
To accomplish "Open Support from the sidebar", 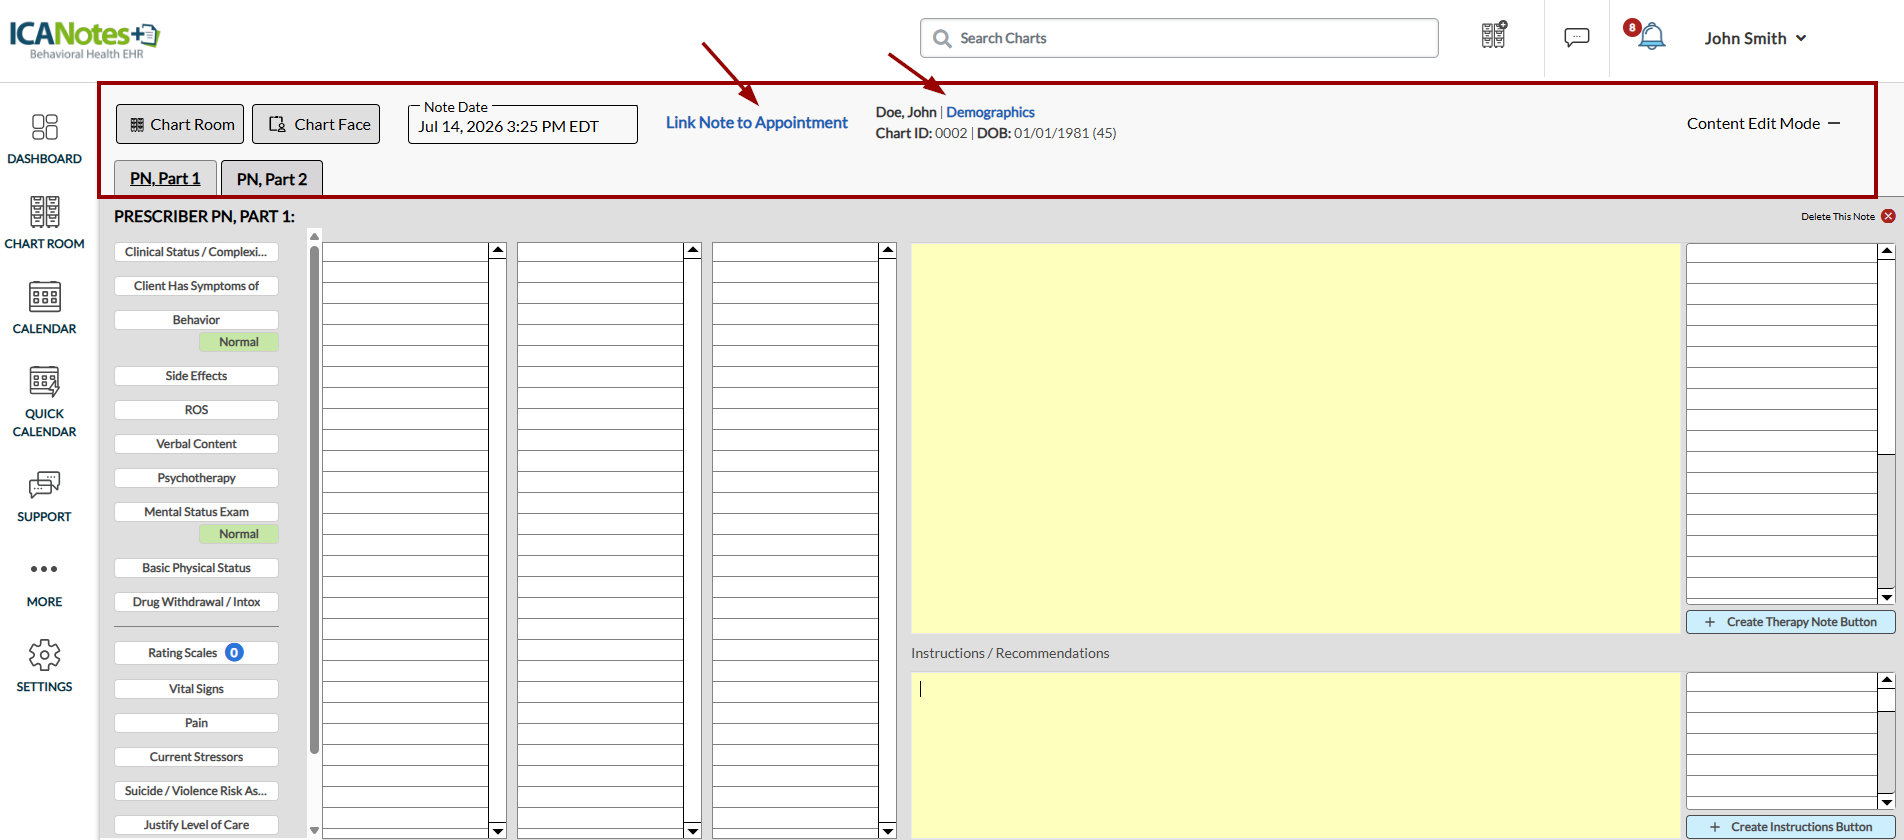I will (x=44, y=497).
